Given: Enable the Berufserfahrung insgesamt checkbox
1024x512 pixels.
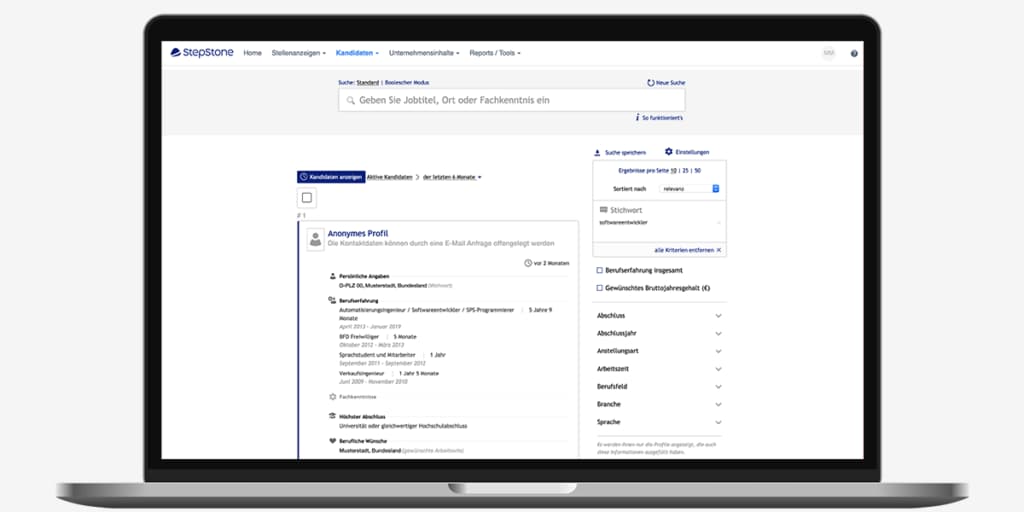Looking at the screenshot, I should click(x=600, y=270).
